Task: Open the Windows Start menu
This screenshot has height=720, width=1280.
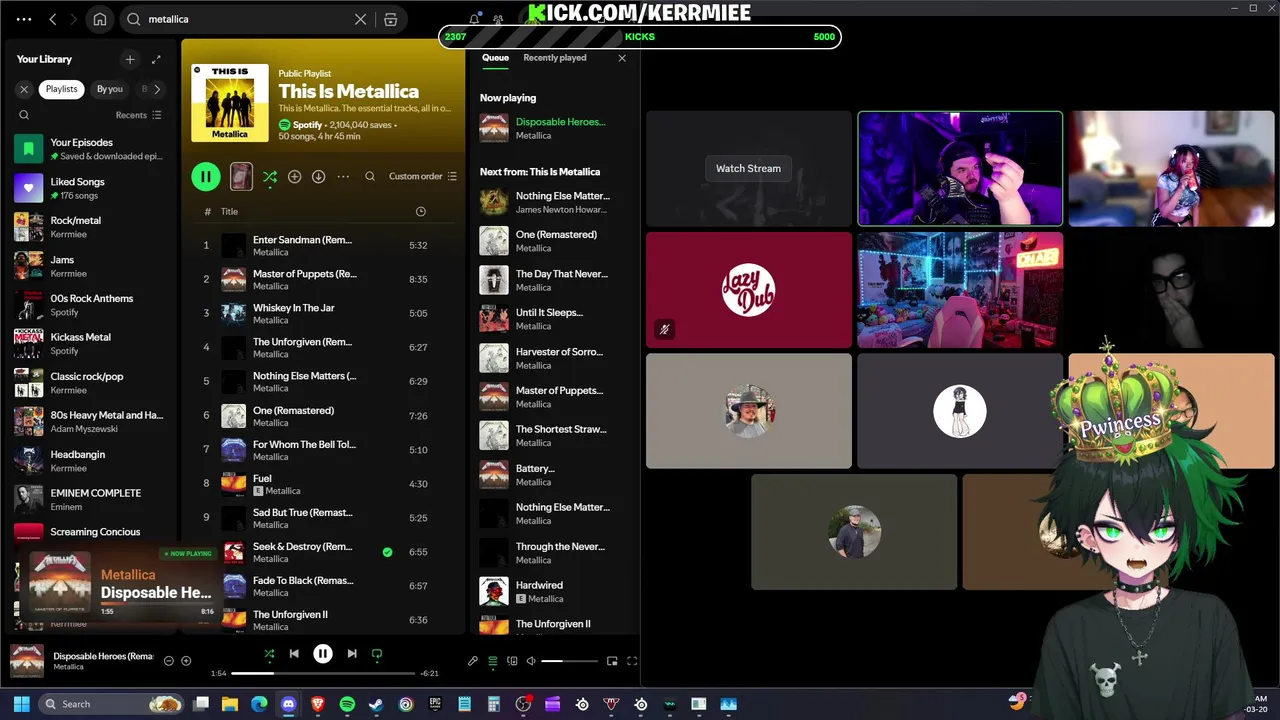Action: click(21, 704)
